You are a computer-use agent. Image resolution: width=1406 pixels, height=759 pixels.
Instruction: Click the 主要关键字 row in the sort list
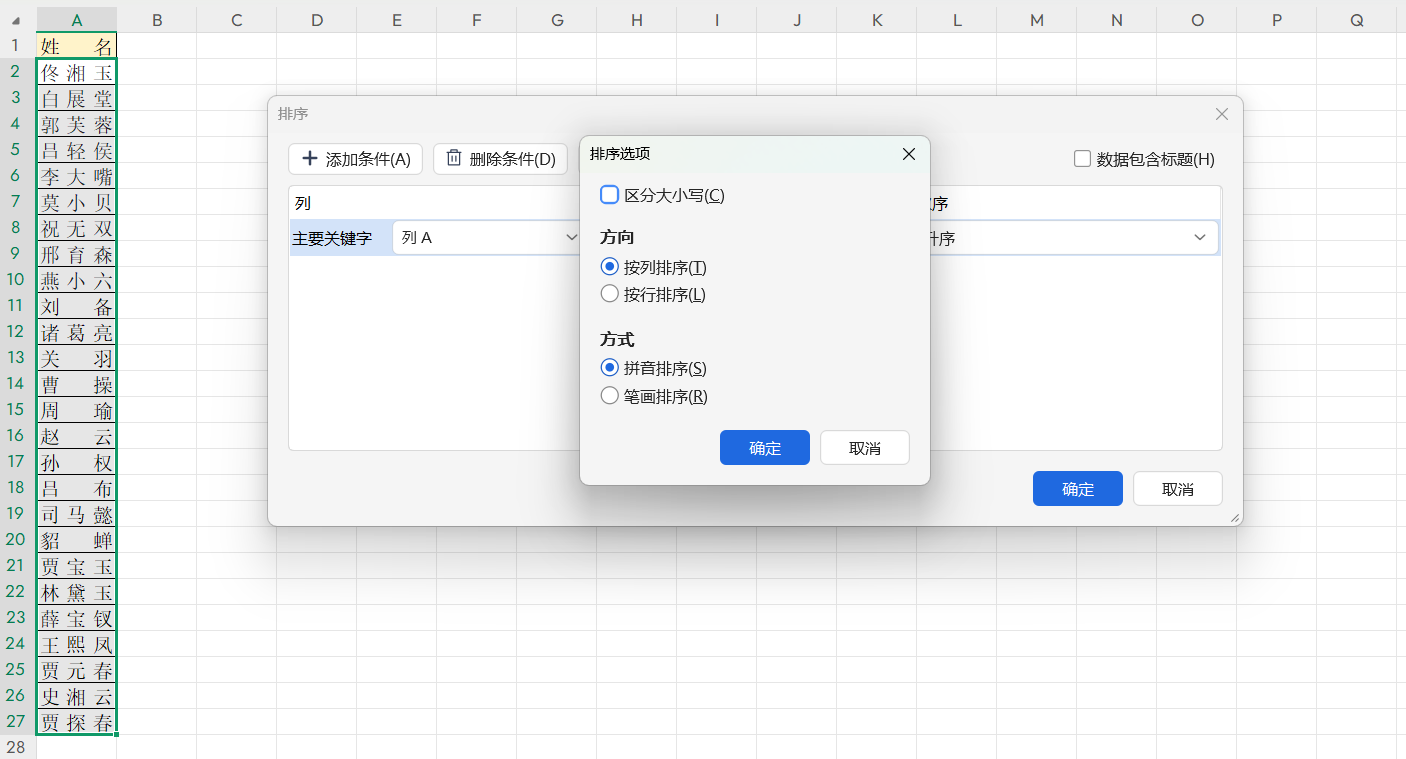click(x=340, y=238)
